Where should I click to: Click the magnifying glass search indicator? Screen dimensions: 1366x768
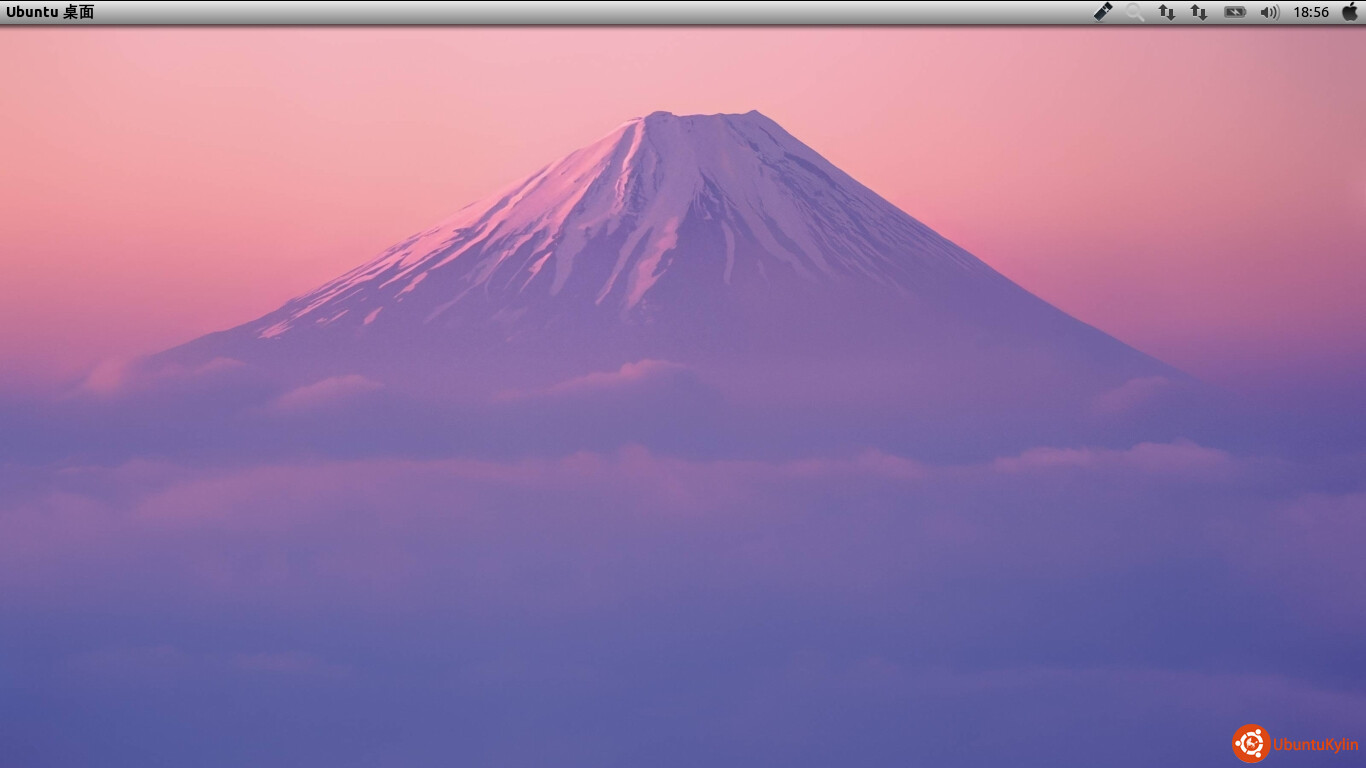1135,12
